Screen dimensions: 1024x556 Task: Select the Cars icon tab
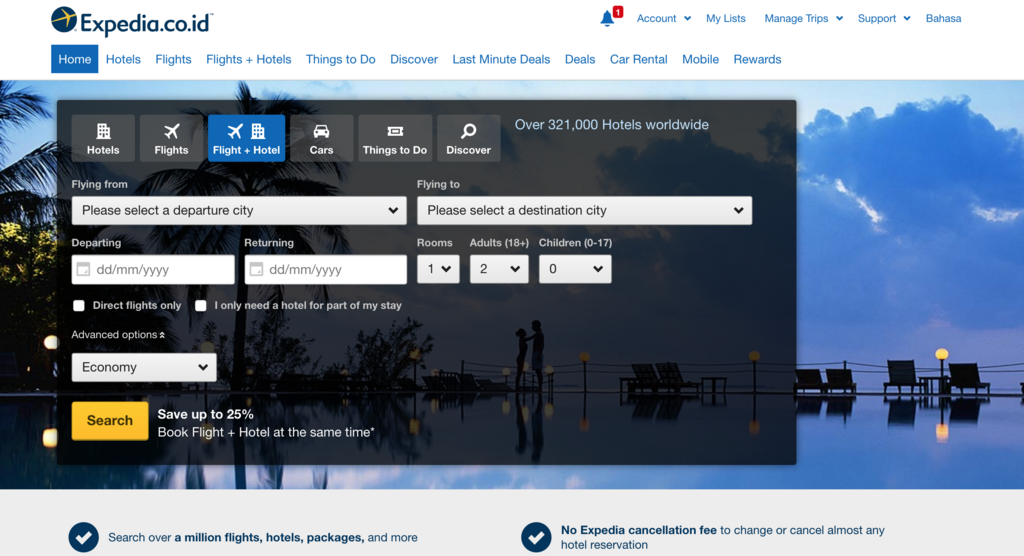[x=321, y=138]
